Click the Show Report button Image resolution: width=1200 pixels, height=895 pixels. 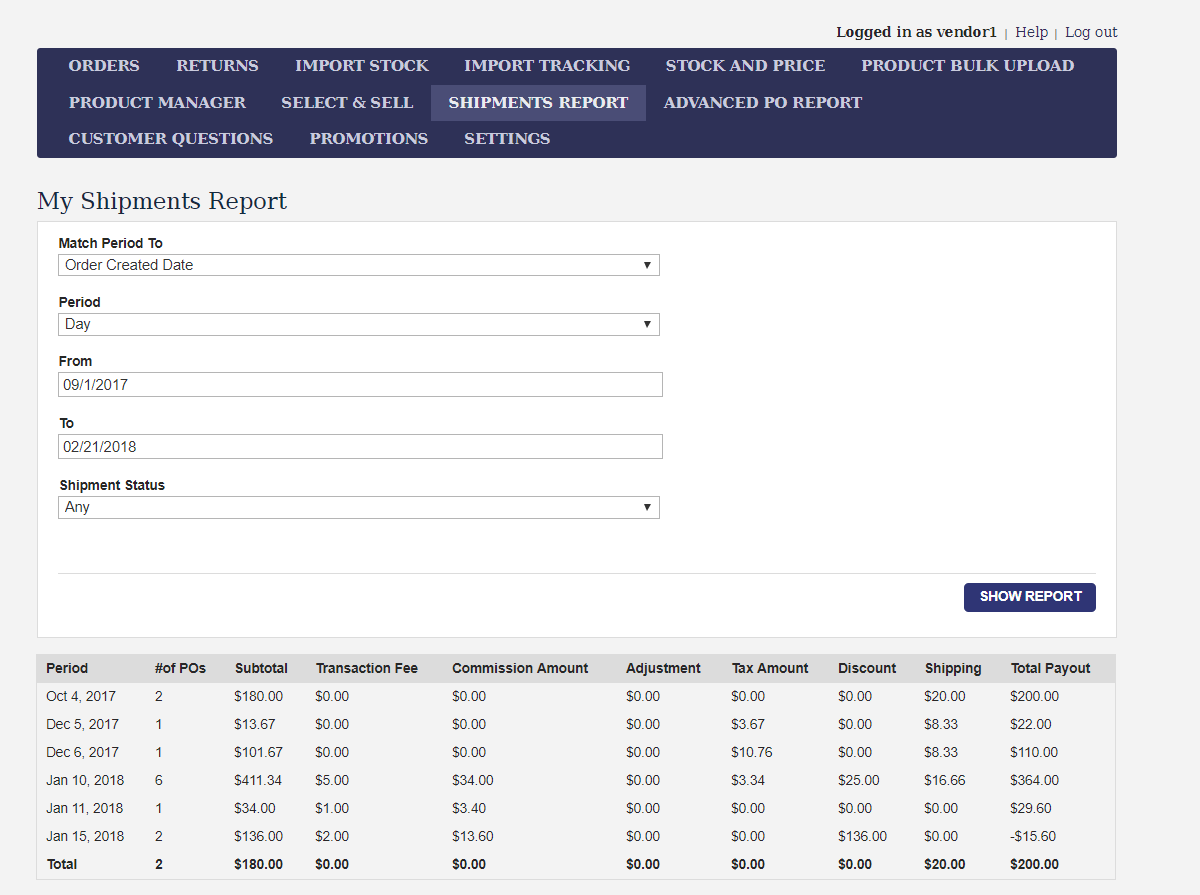coord(1030,597)
